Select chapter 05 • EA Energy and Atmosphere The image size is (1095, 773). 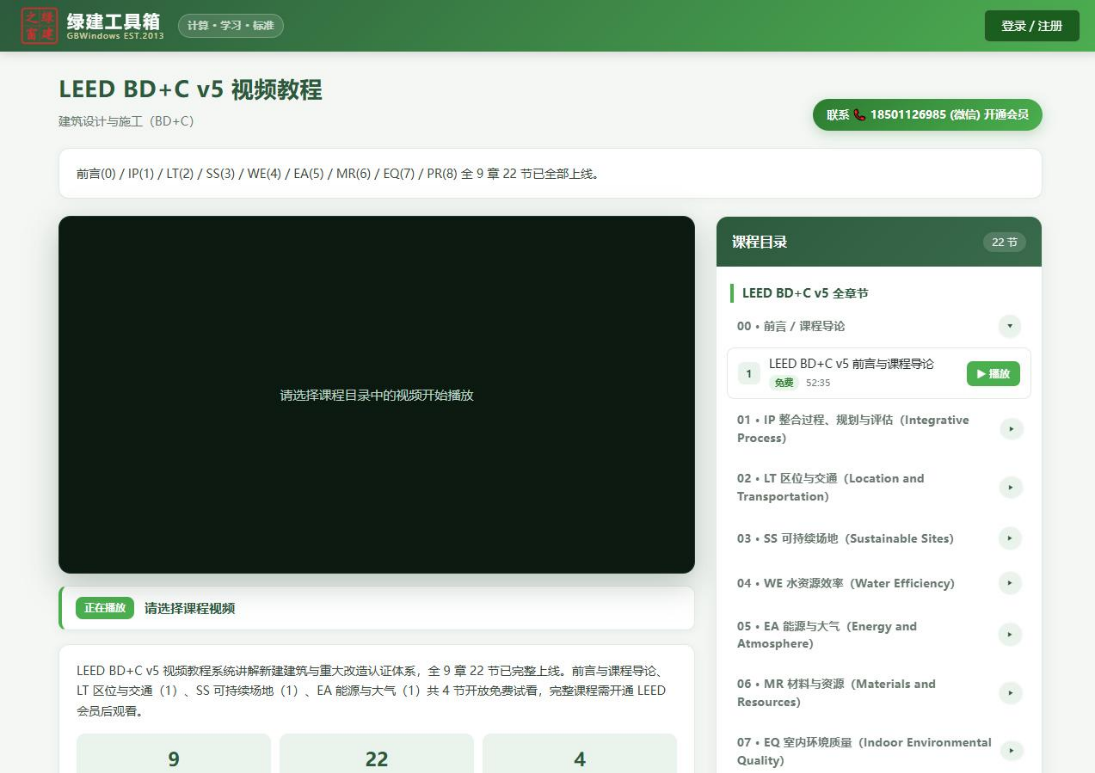(827, 635)
